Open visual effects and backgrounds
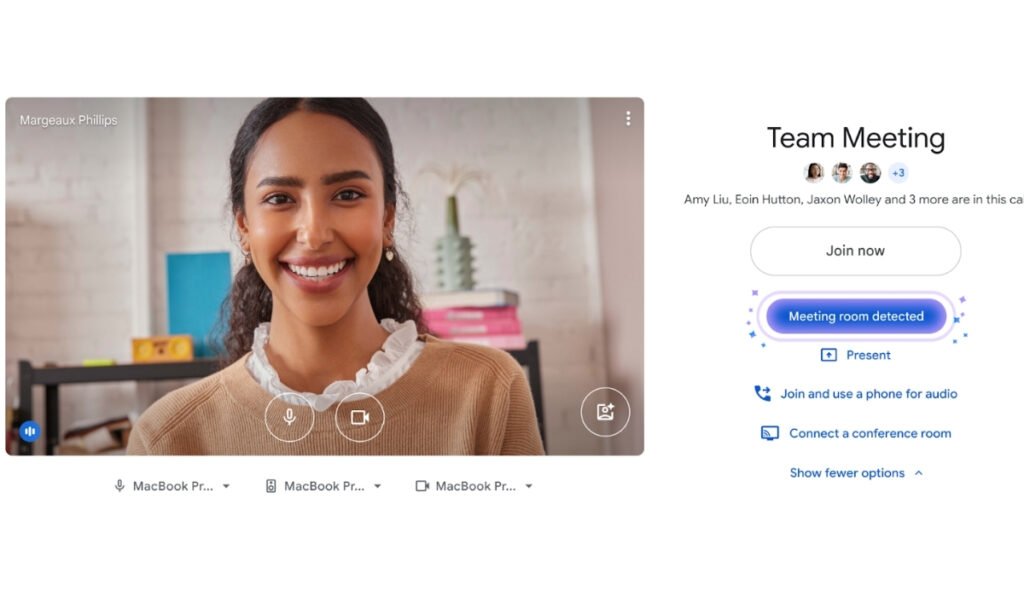Screen dimensions: 1024x614 pos(605,411)
